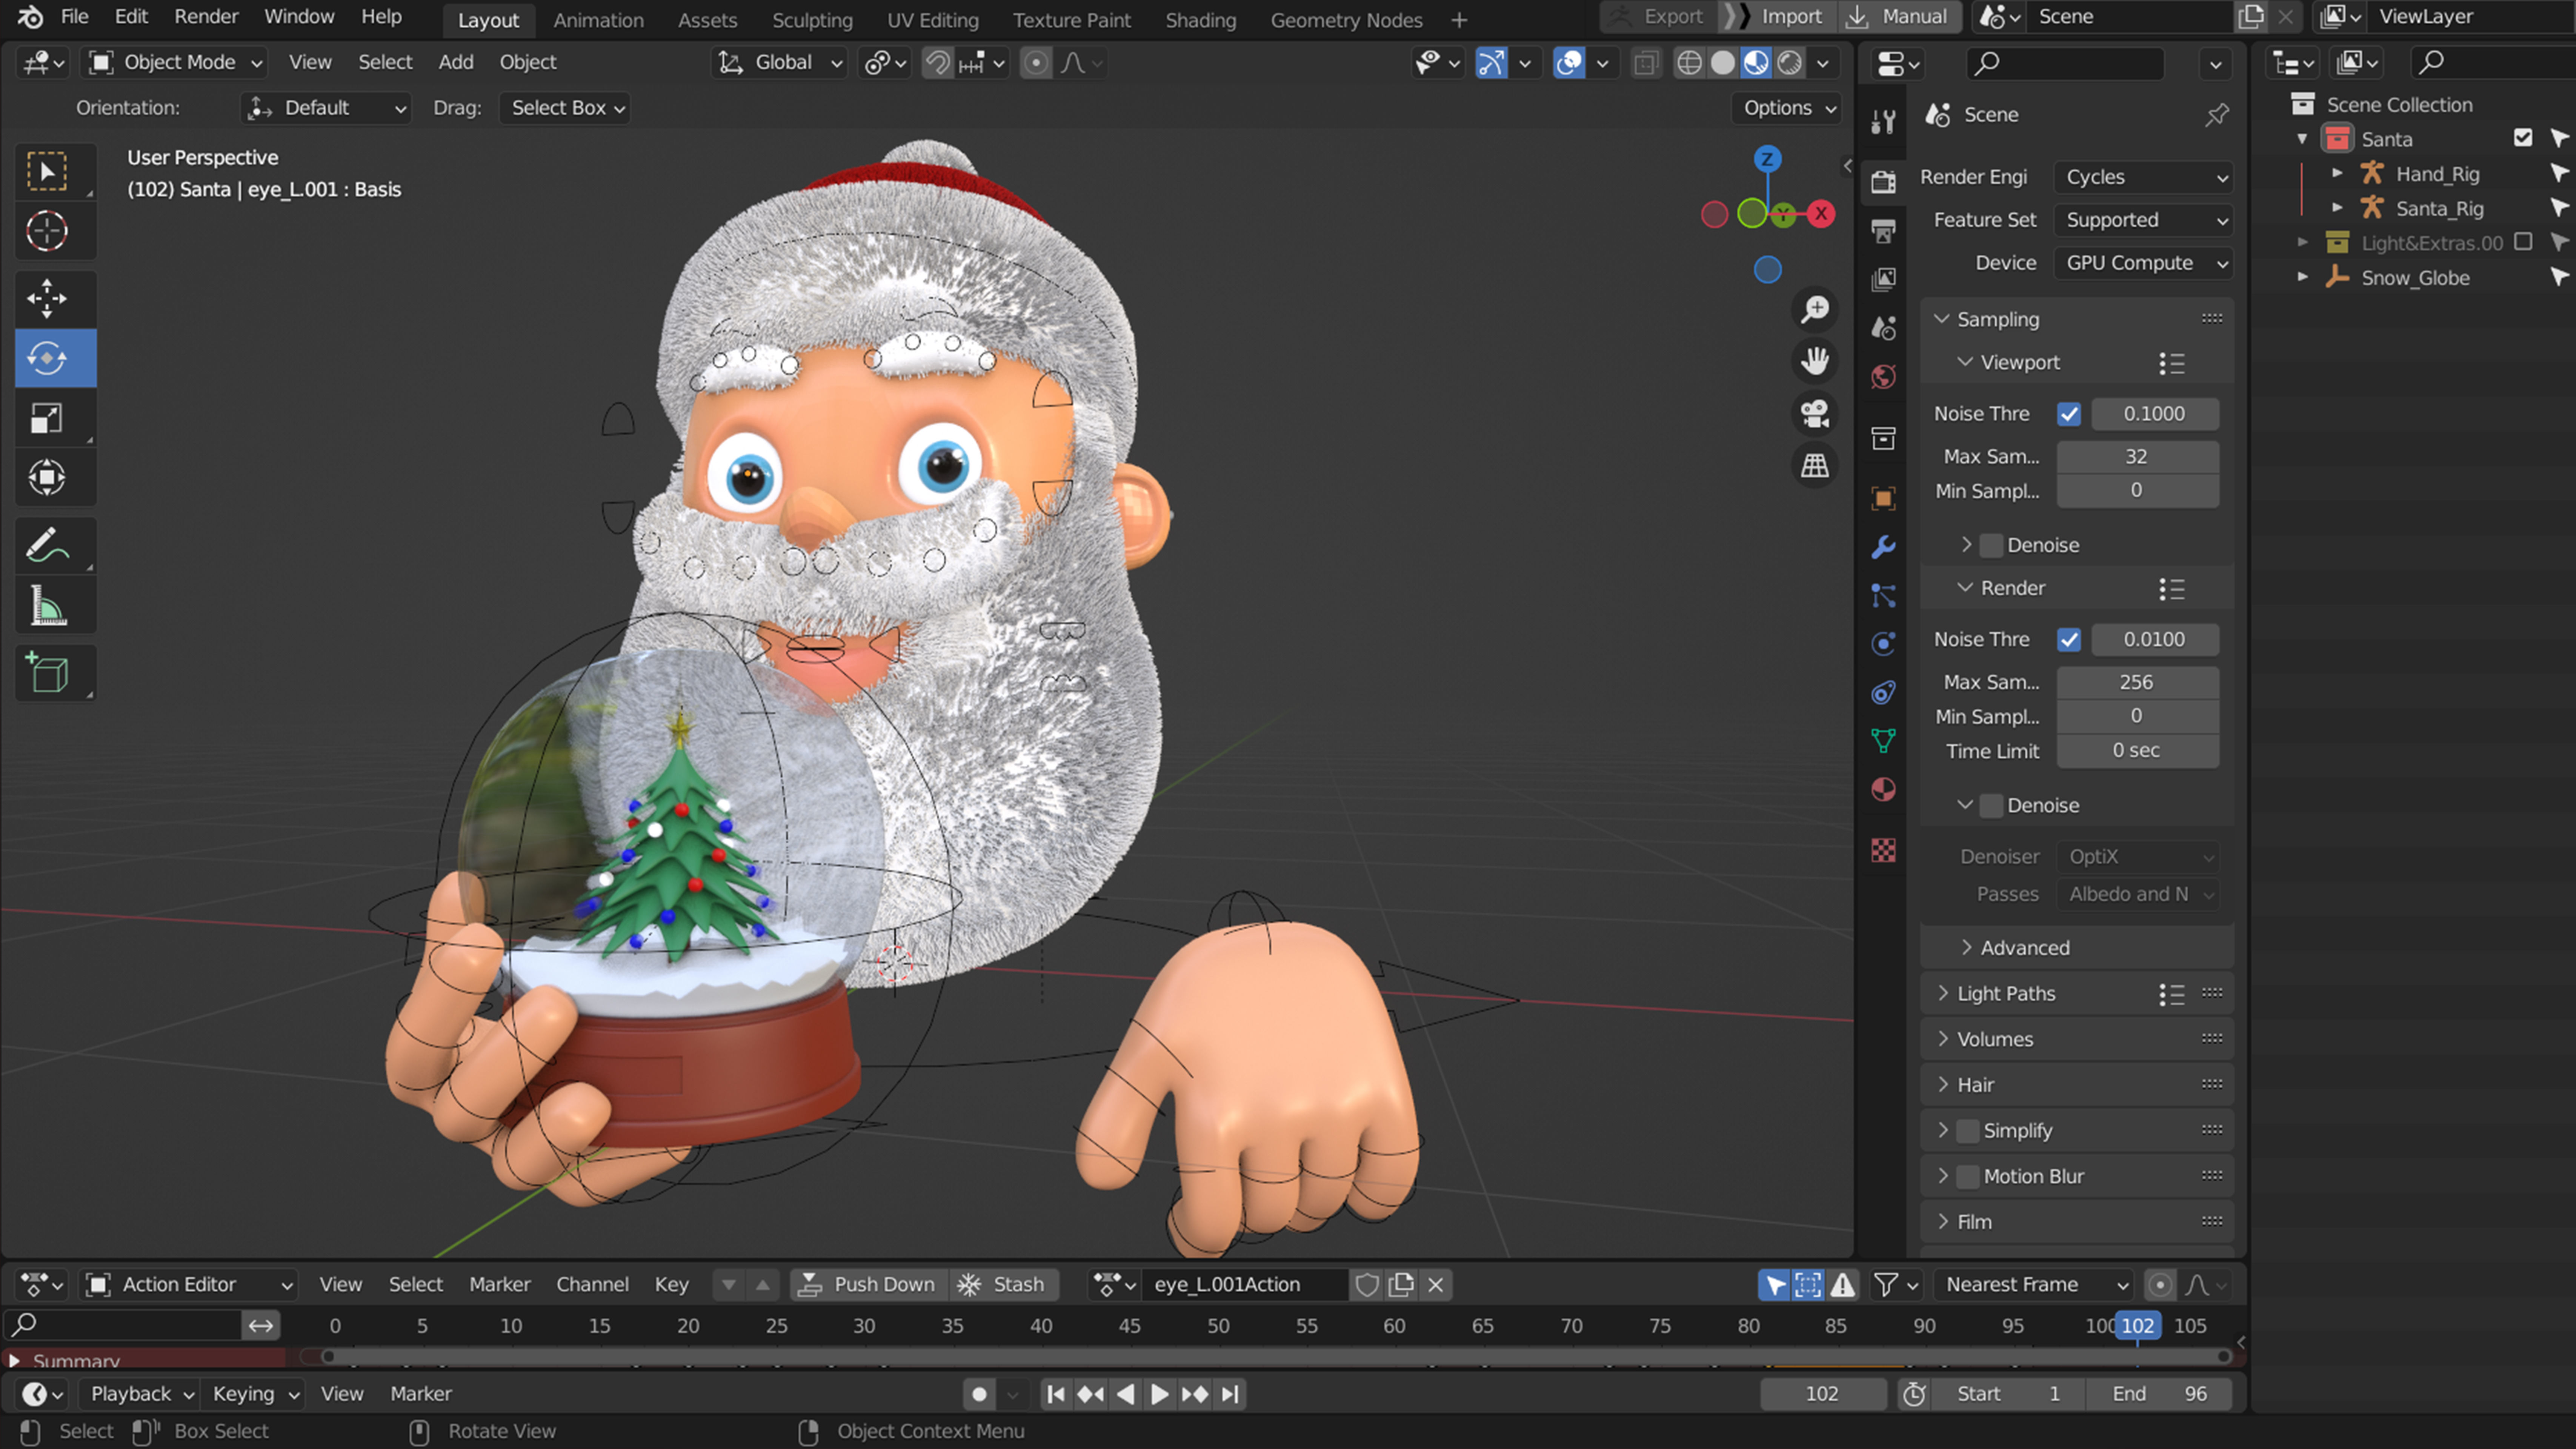Open the Tool properties tab
Image resolution: width=2576 pixels, height=1449 pixels.
pos(1883,122)
